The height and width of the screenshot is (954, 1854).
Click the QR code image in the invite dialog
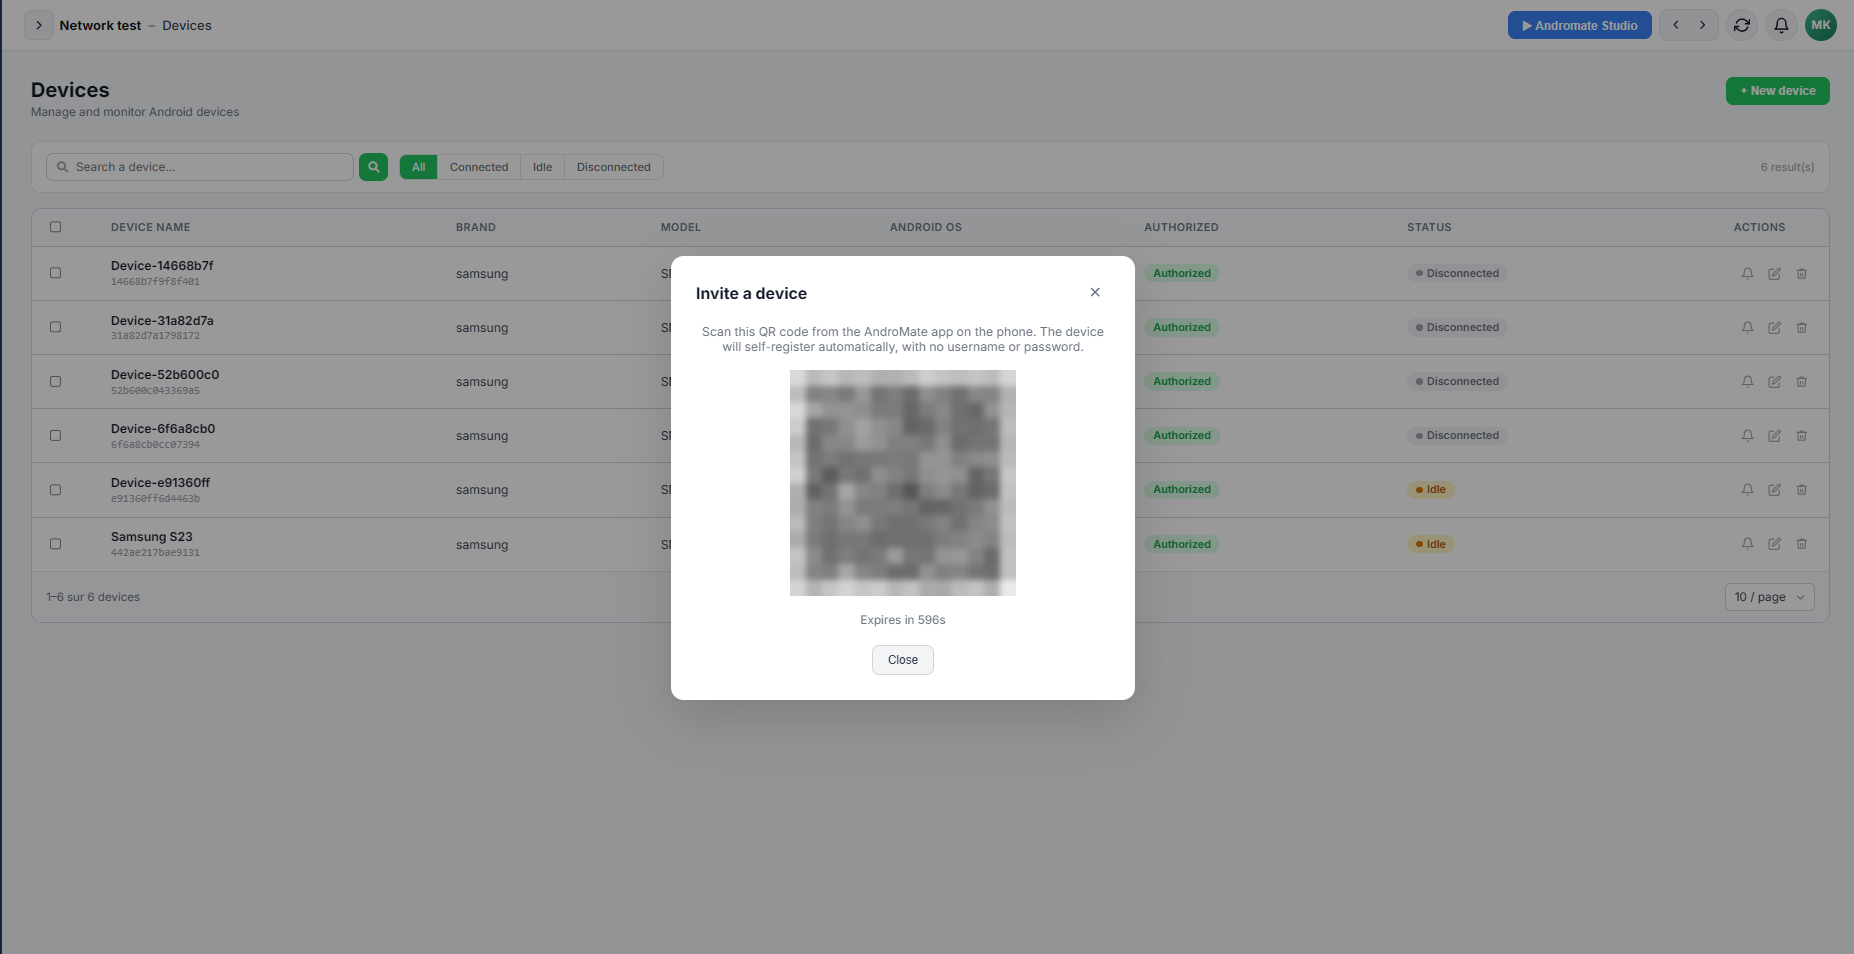[903, 483]
